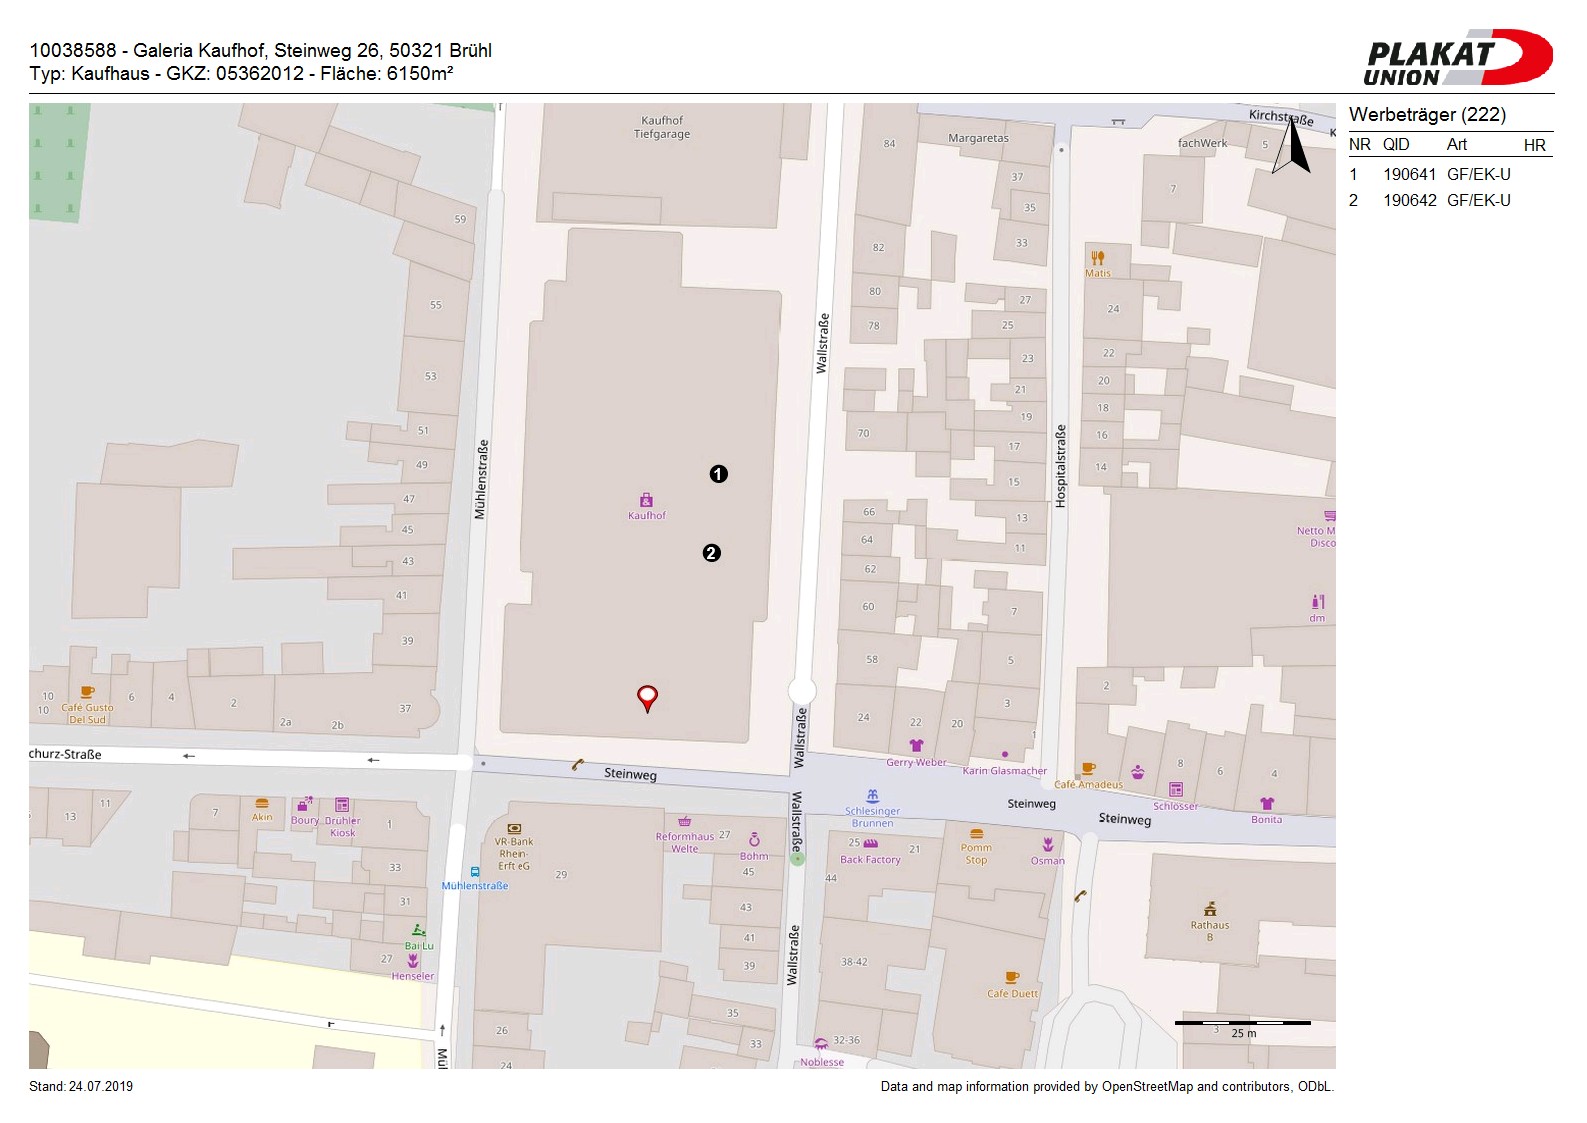Click the Mühlenstraße bus stop icon
1587x1123 pixels.
(x=475, y=872)
